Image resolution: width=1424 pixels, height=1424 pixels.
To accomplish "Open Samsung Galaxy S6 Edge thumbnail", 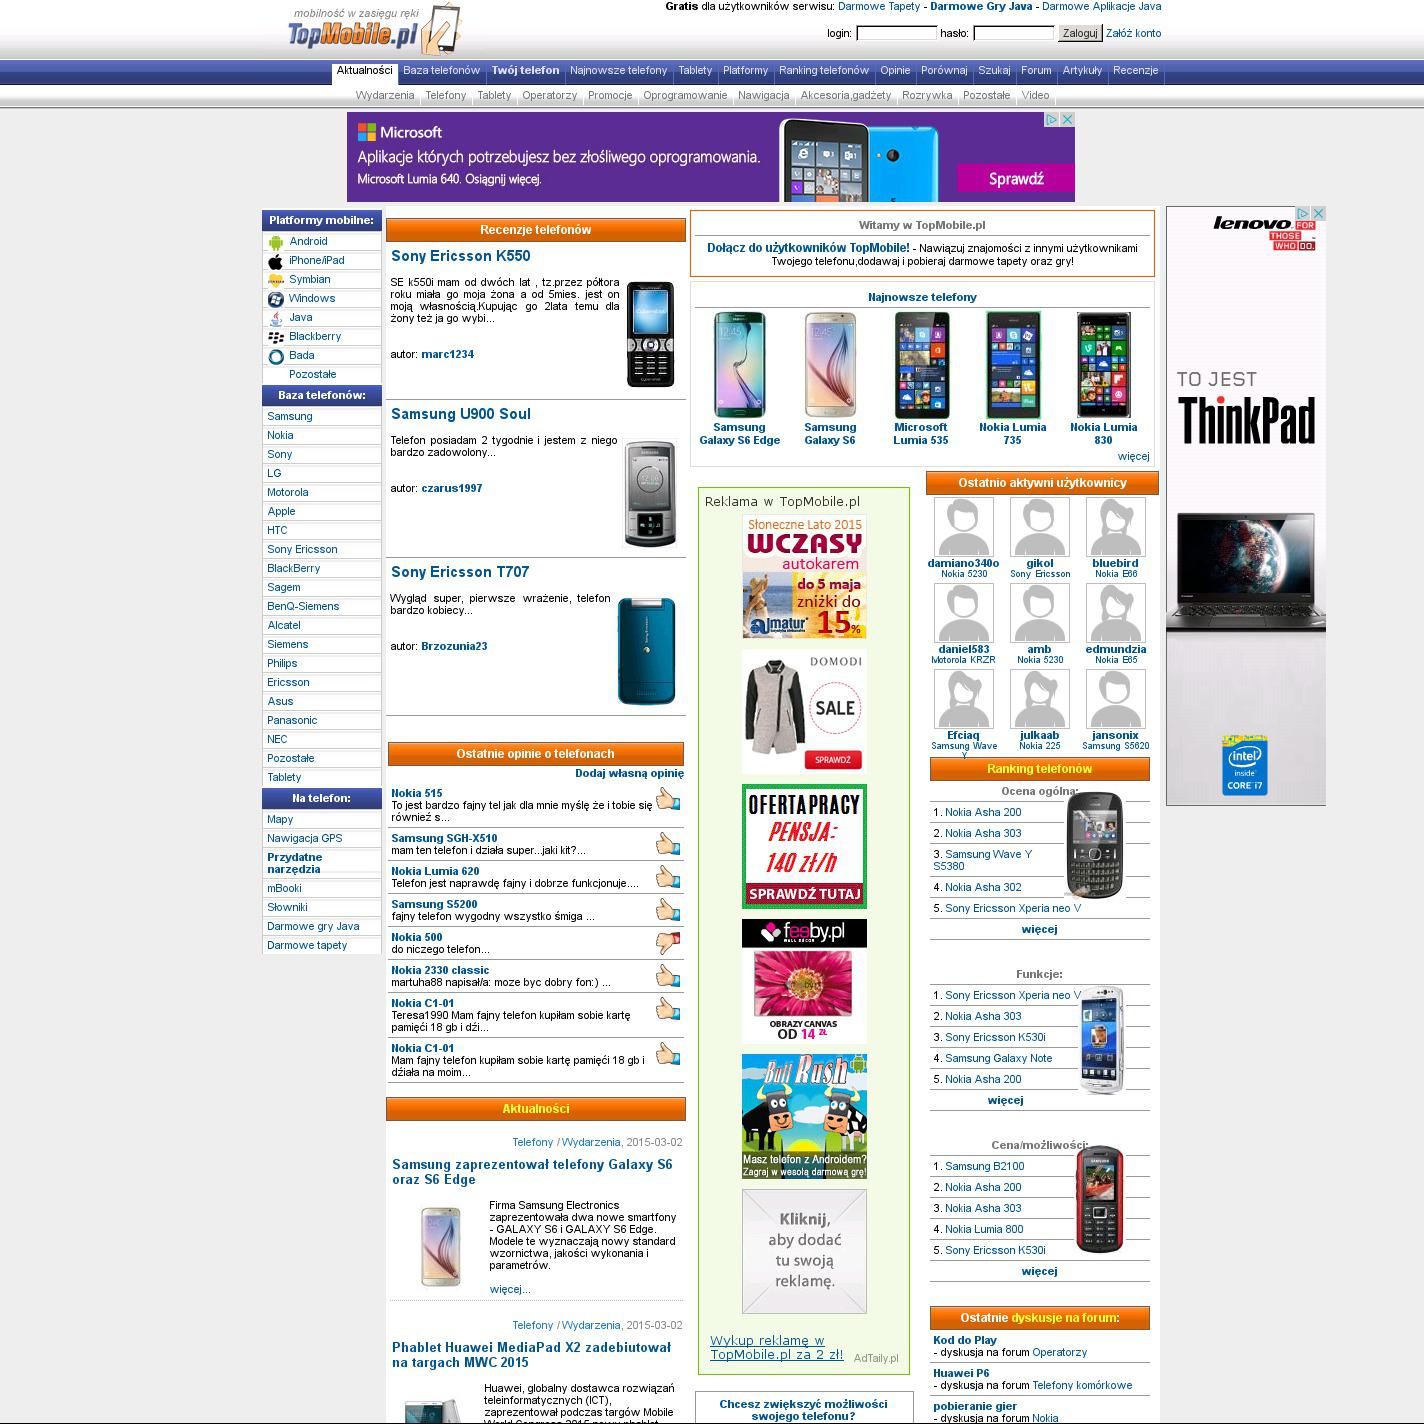I will (x=739, y=364).
